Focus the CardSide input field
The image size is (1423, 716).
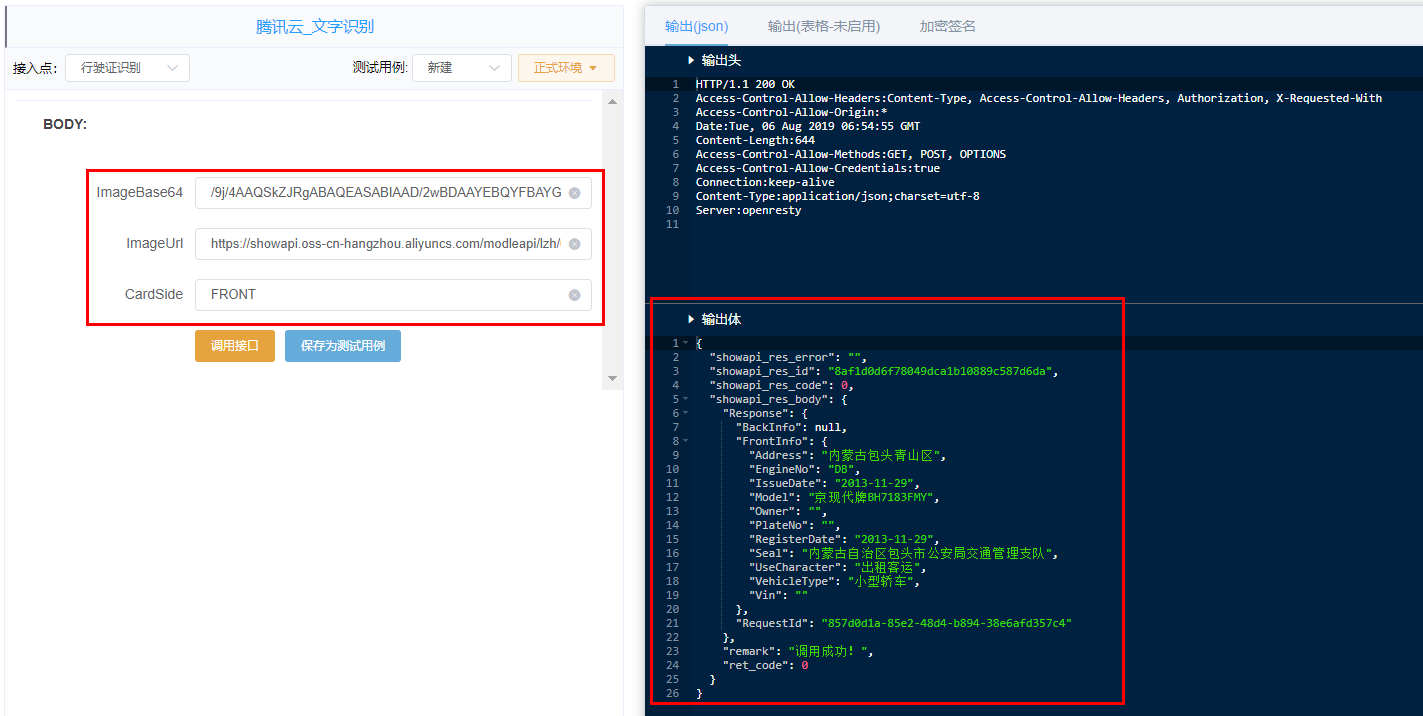[x=393, y=295]
